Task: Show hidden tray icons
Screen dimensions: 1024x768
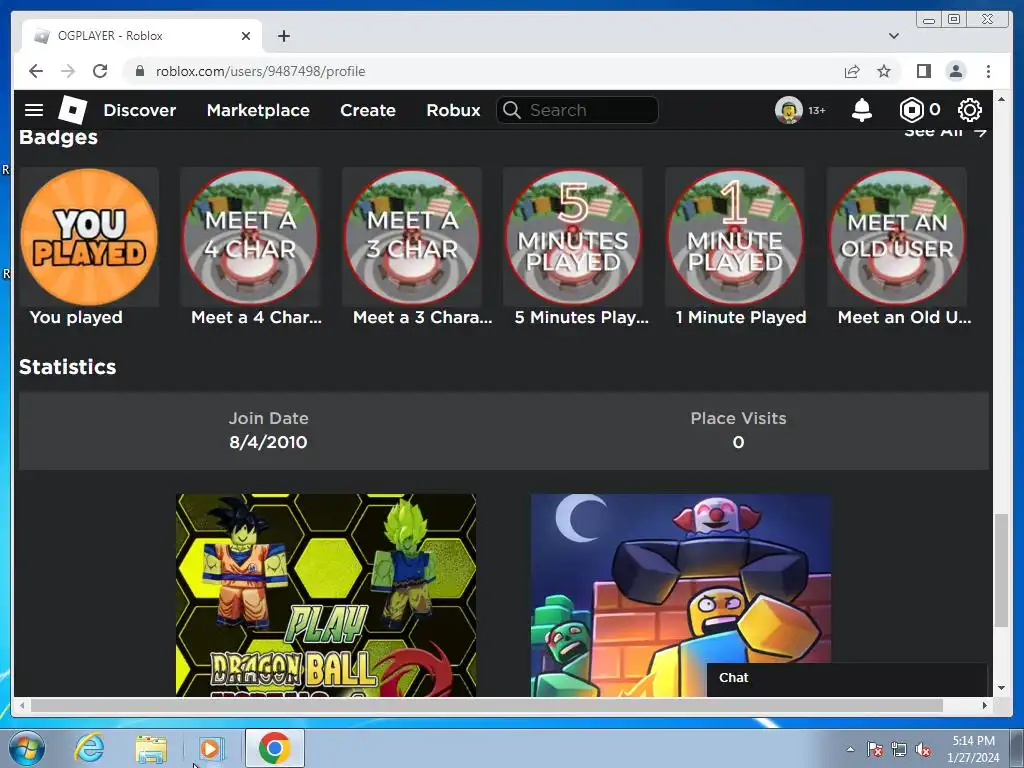Action: tap(850, 749)
